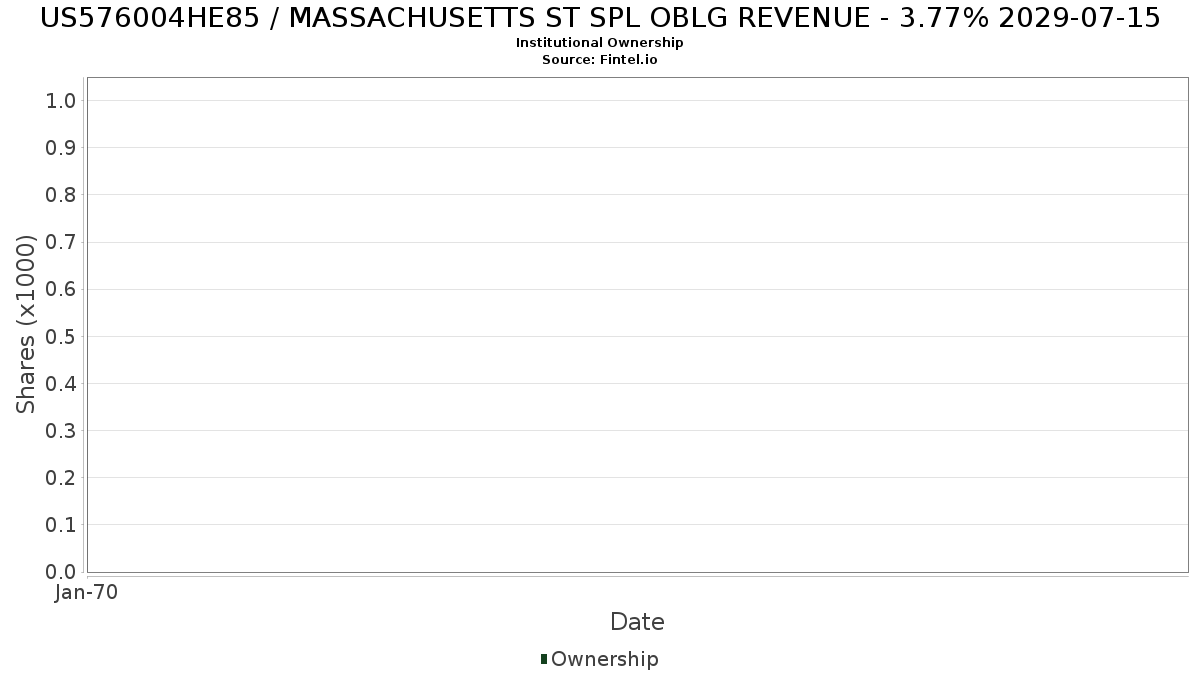Click the 0.1 y-axis tick label
Viewport: 1200px width, 675px height.
point(61,525)
